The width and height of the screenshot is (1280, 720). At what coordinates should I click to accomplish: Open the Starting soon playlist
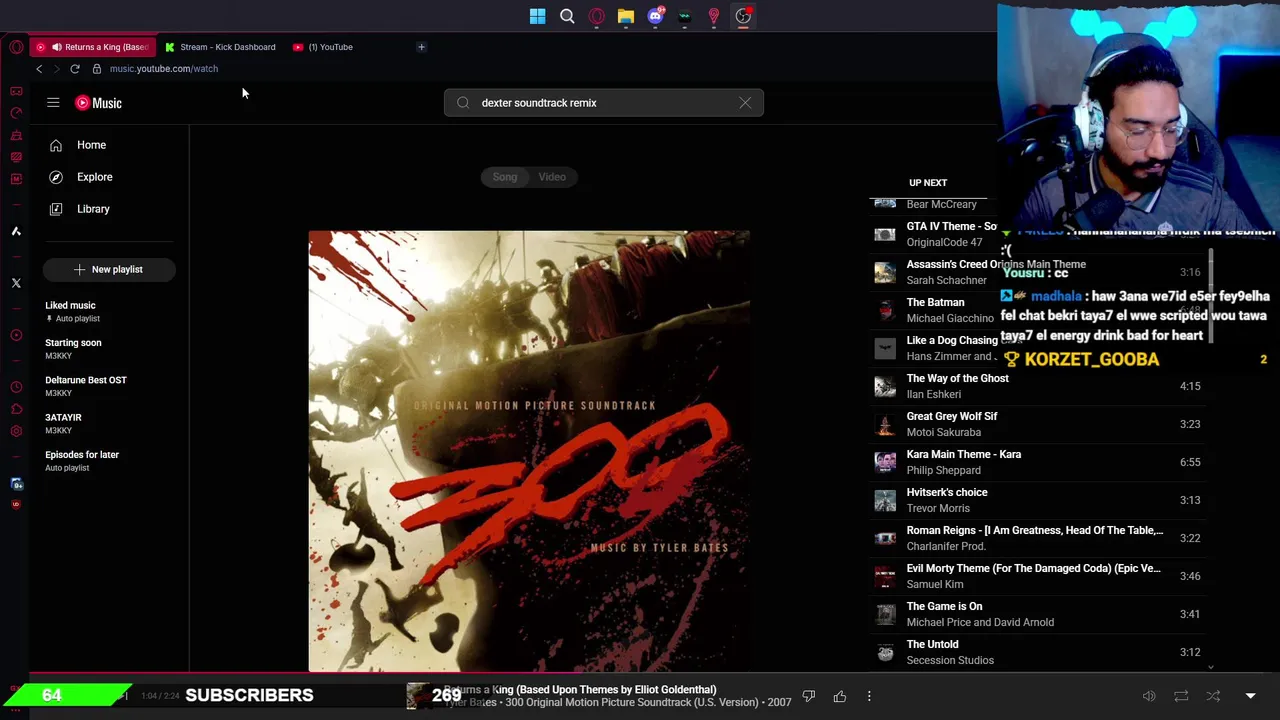pos(109,349)
